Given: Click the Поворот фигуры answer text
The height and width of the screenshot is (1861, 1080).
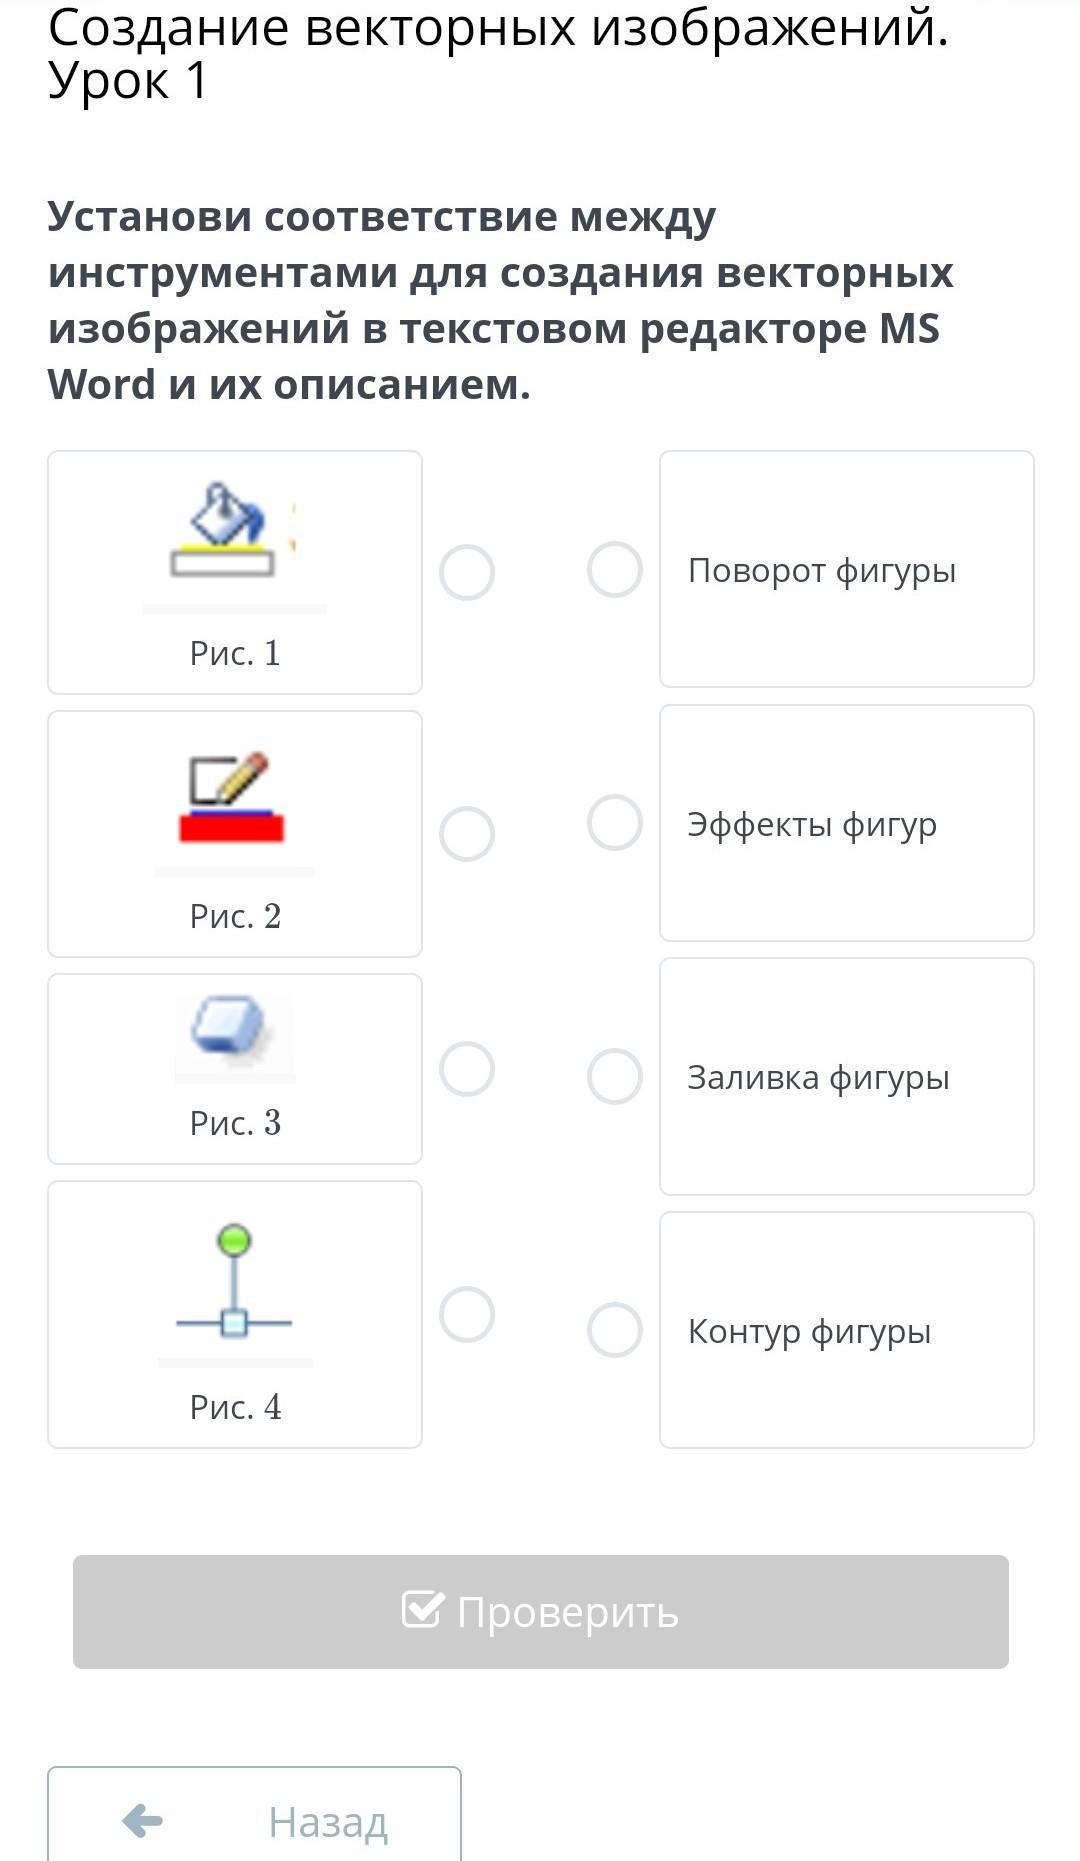Looking at the screenshot, I should pyautogui.click(x=822, y=571).
